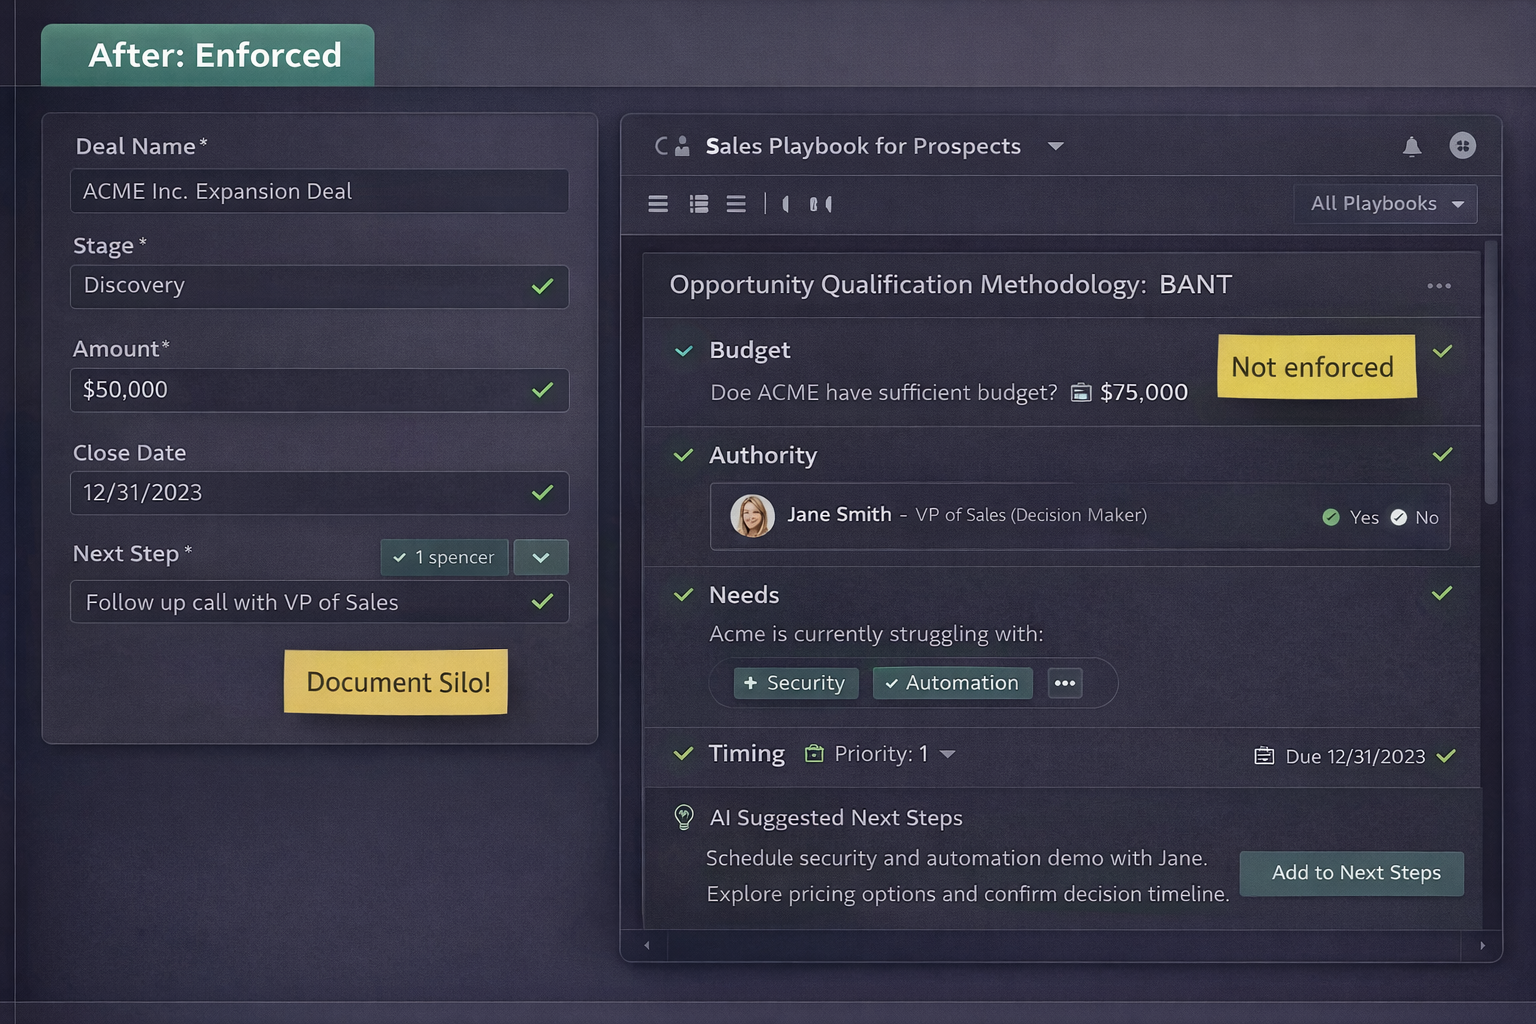Screen dimensions: 1536x1024
Task: Add the Security need tag
Action: click(x=795, y=683)
